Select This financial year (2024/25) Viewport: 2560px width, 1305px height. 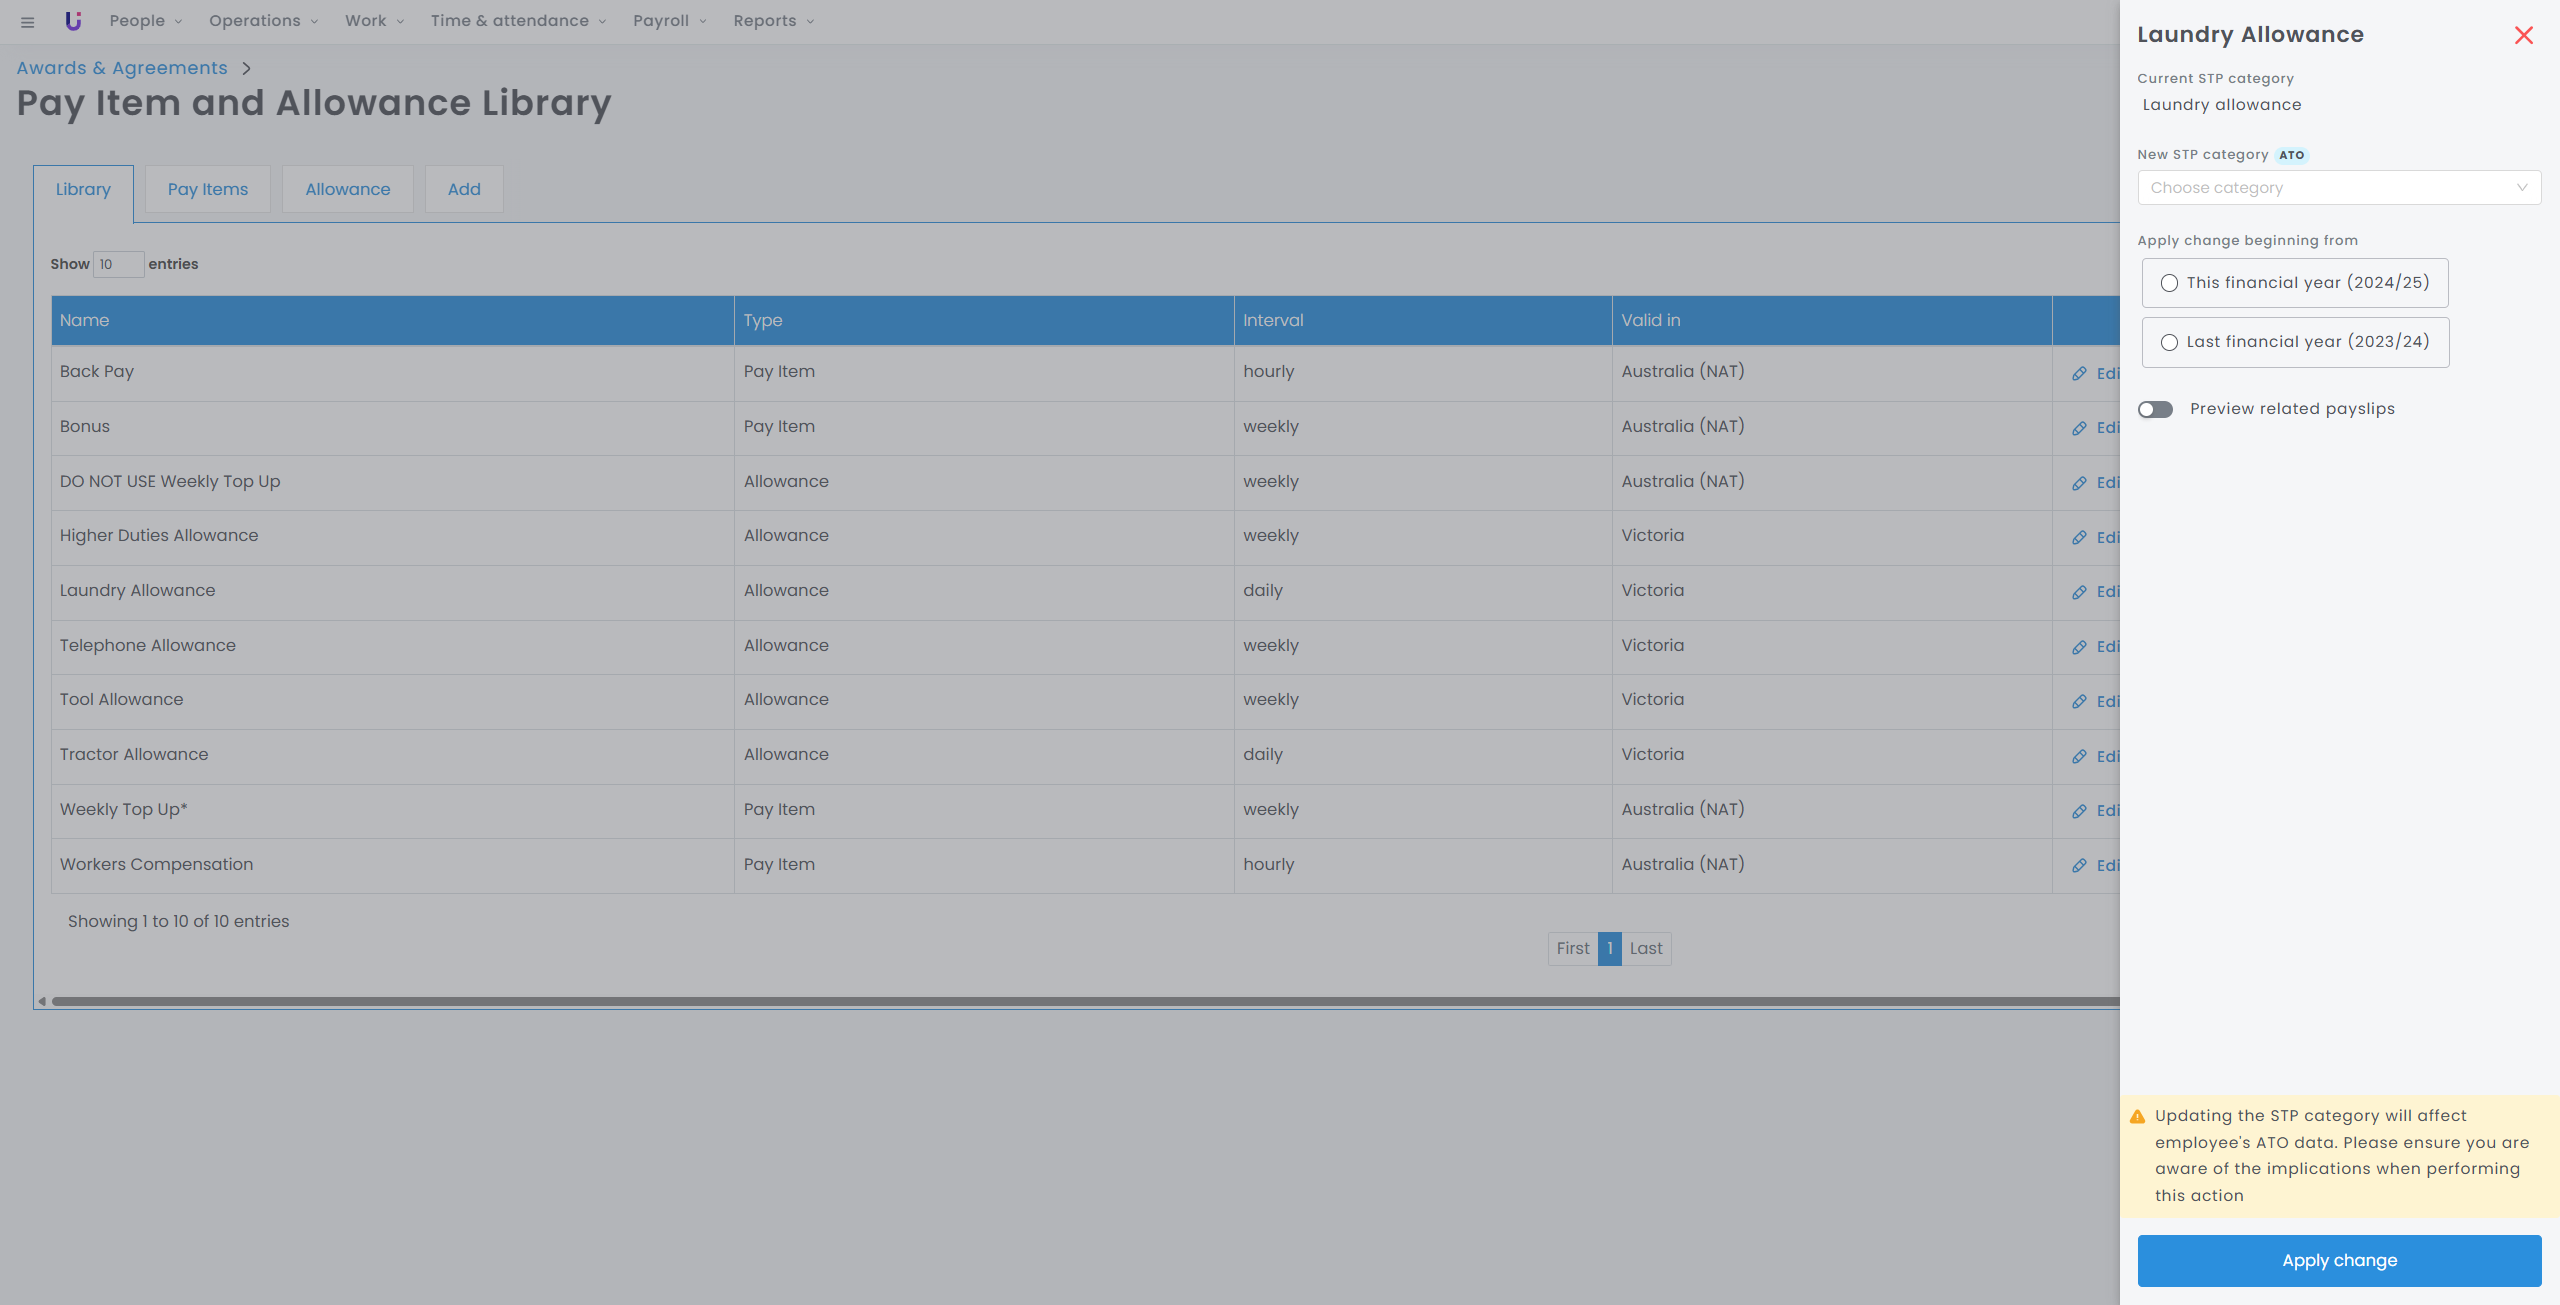pos(2169,283)
